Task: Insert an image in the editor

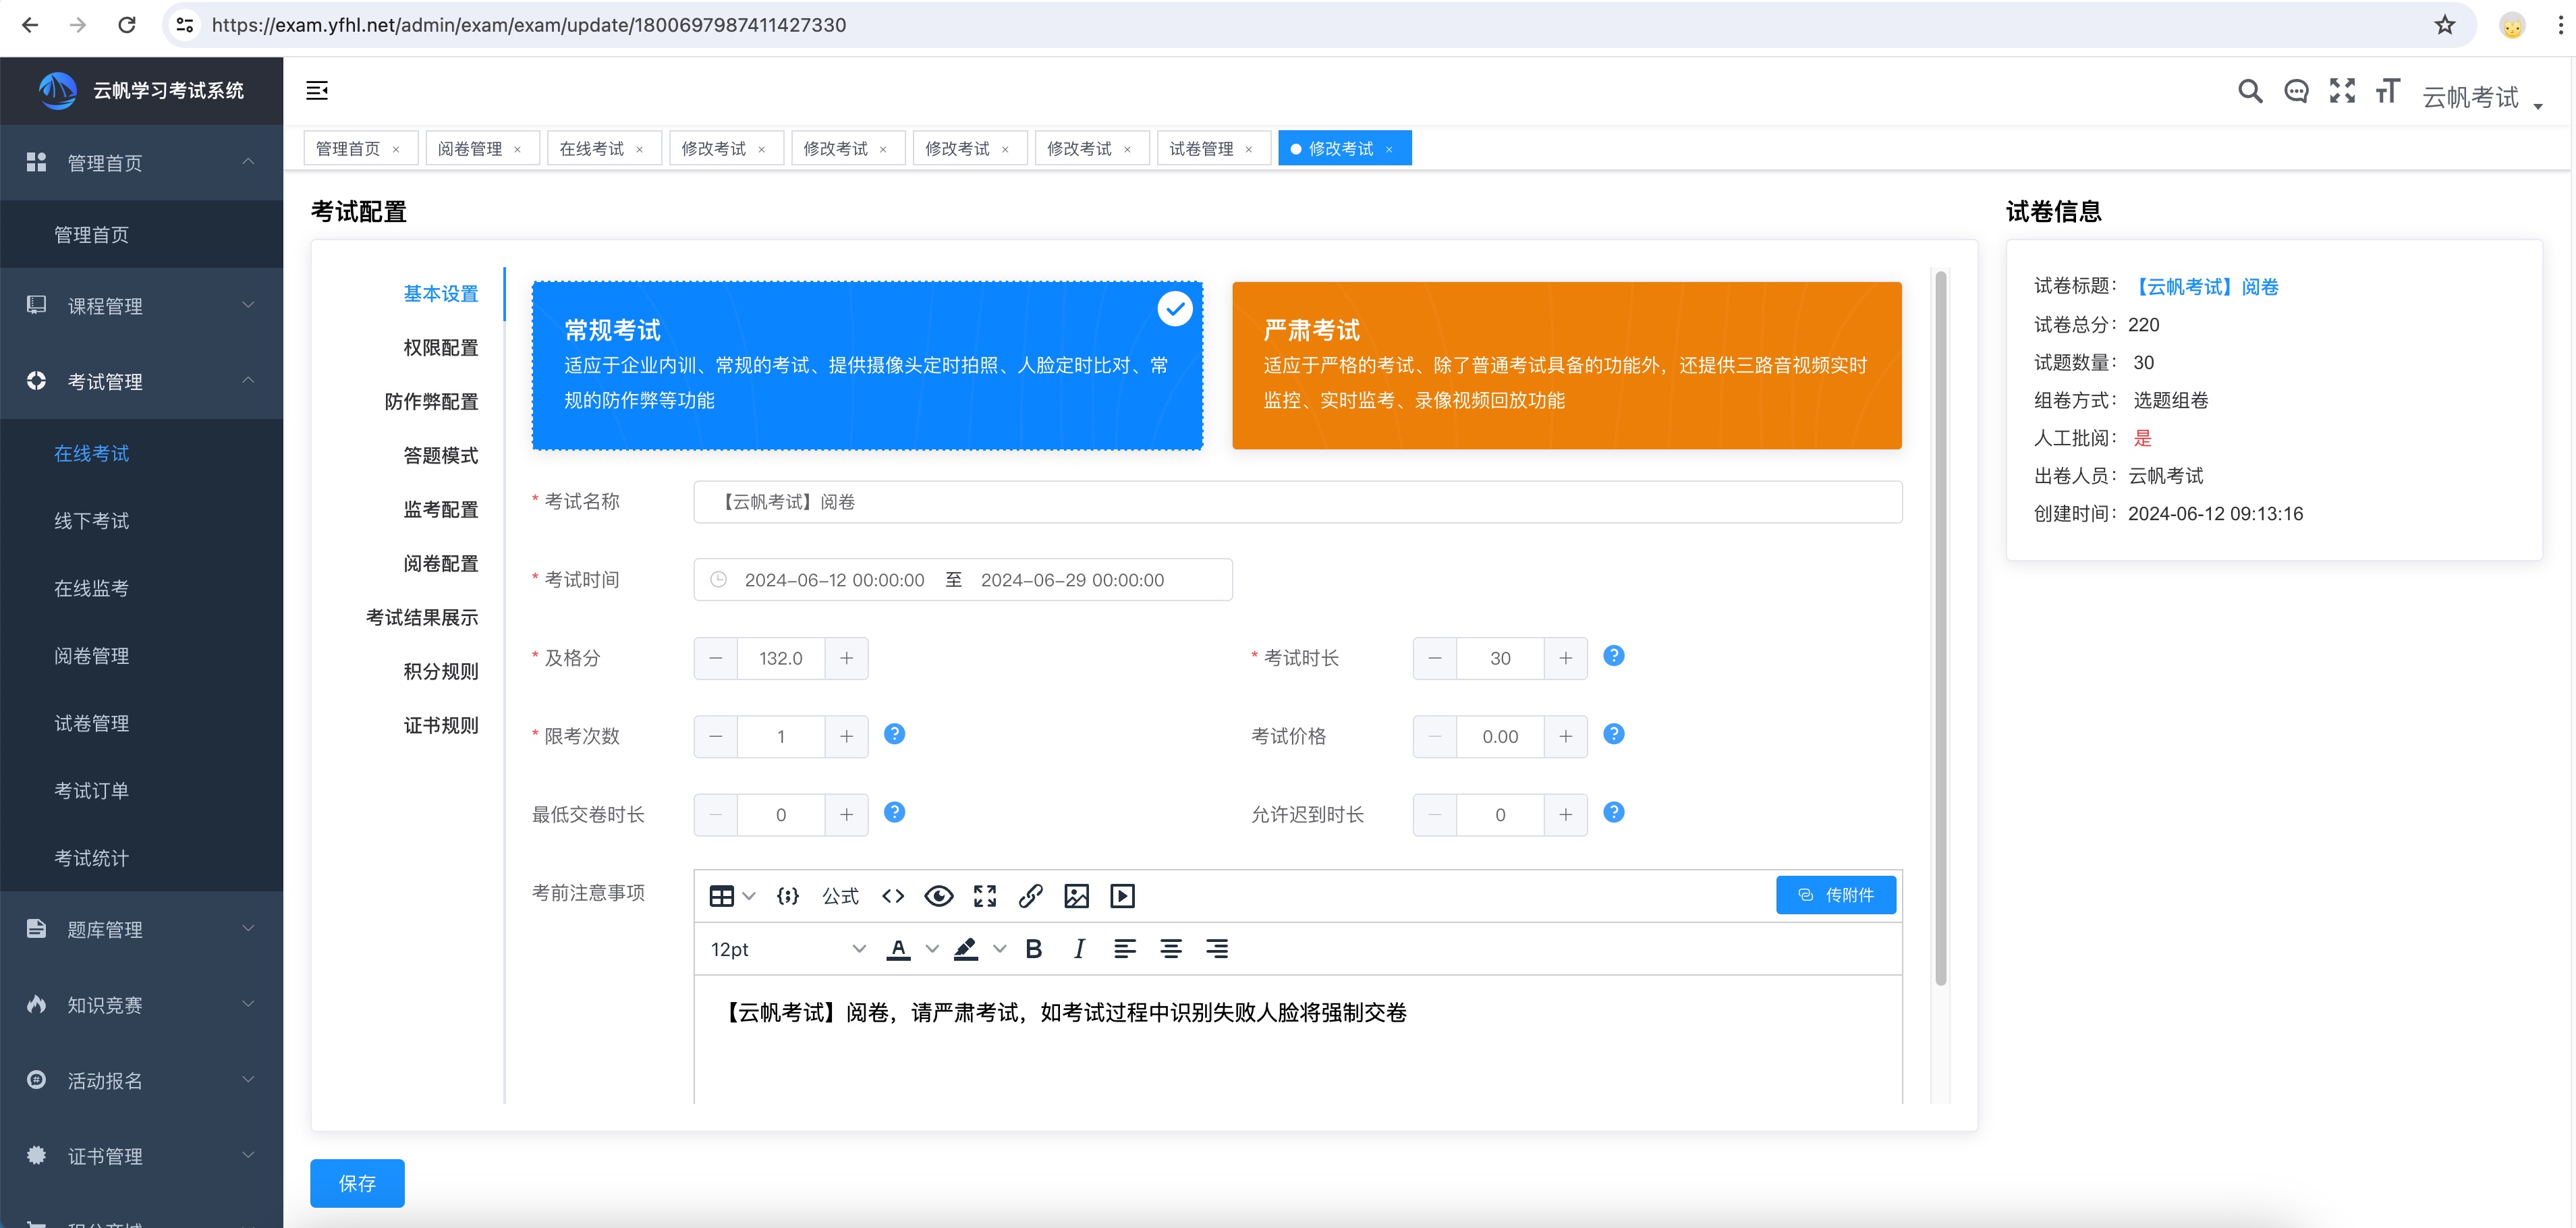Action: pyautogui.click(x=1077, y=896)
